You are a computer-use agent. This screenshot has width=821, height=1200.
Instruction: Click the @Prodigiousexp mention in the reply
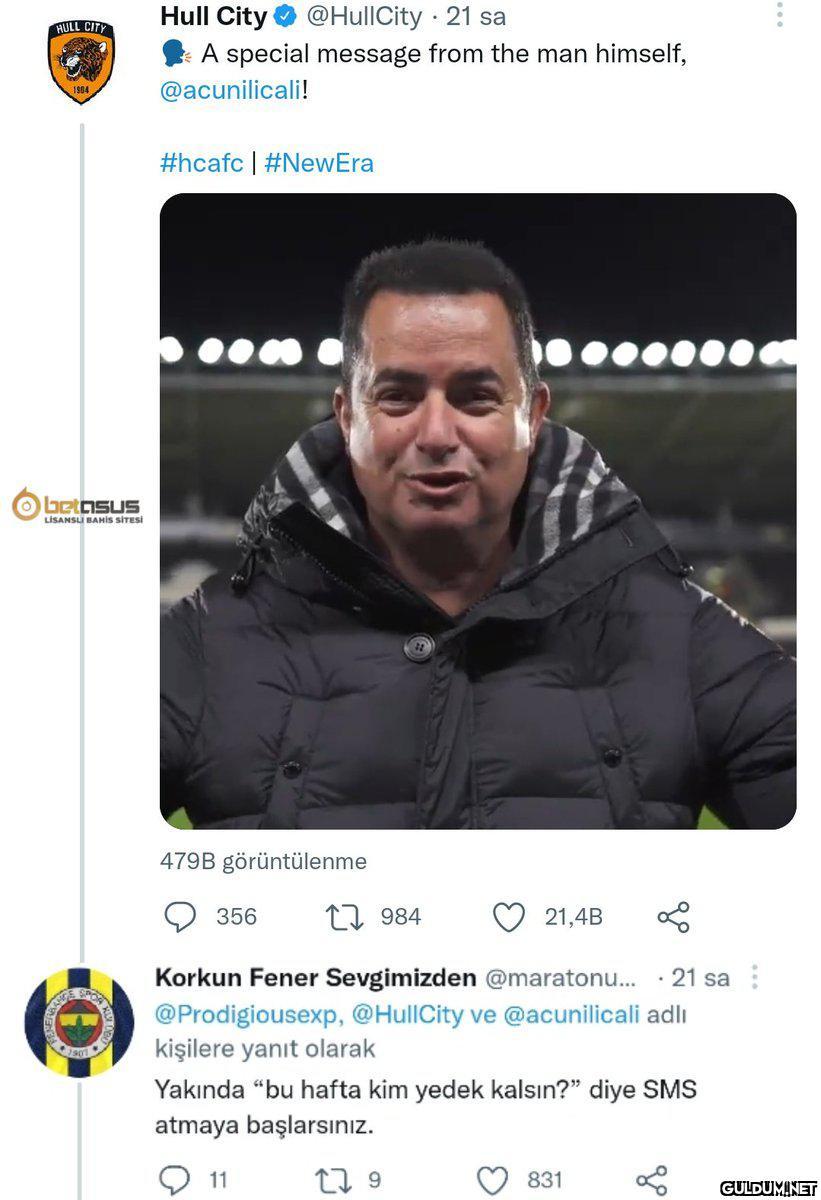[246, 1014]
